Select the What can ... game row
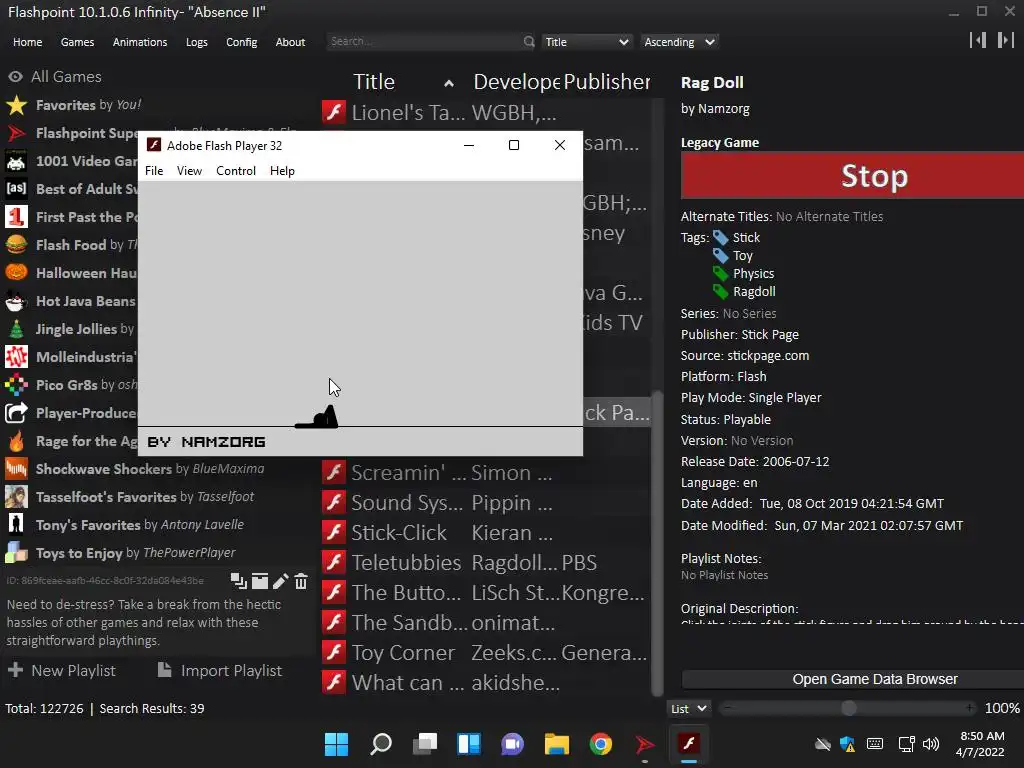 [486, 682]
